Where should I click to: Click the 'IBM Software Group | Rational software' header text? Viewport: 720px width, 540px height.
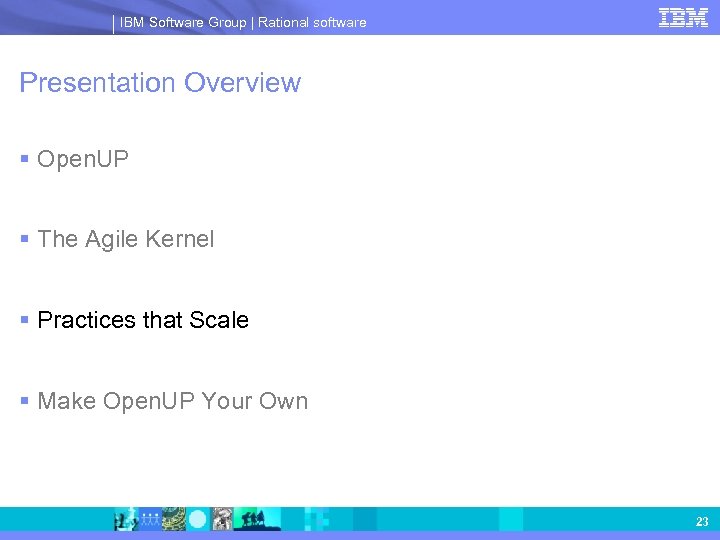[x=243, y=22]
